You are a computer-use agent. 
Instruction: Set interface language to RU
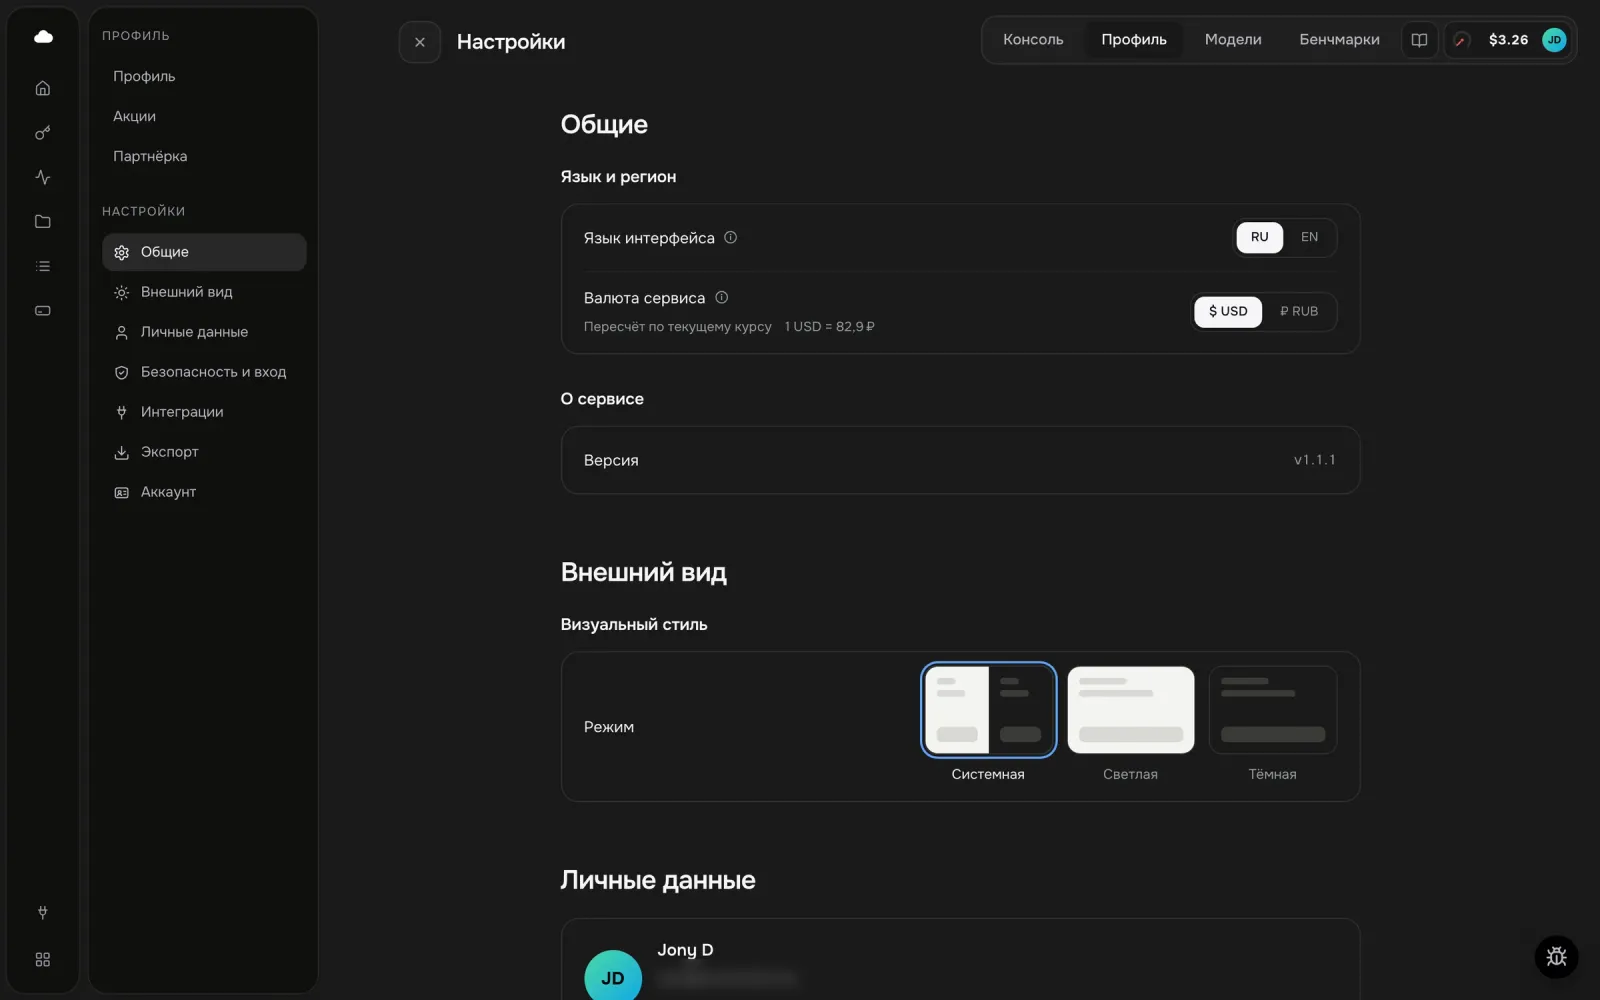pos(1260,237)
